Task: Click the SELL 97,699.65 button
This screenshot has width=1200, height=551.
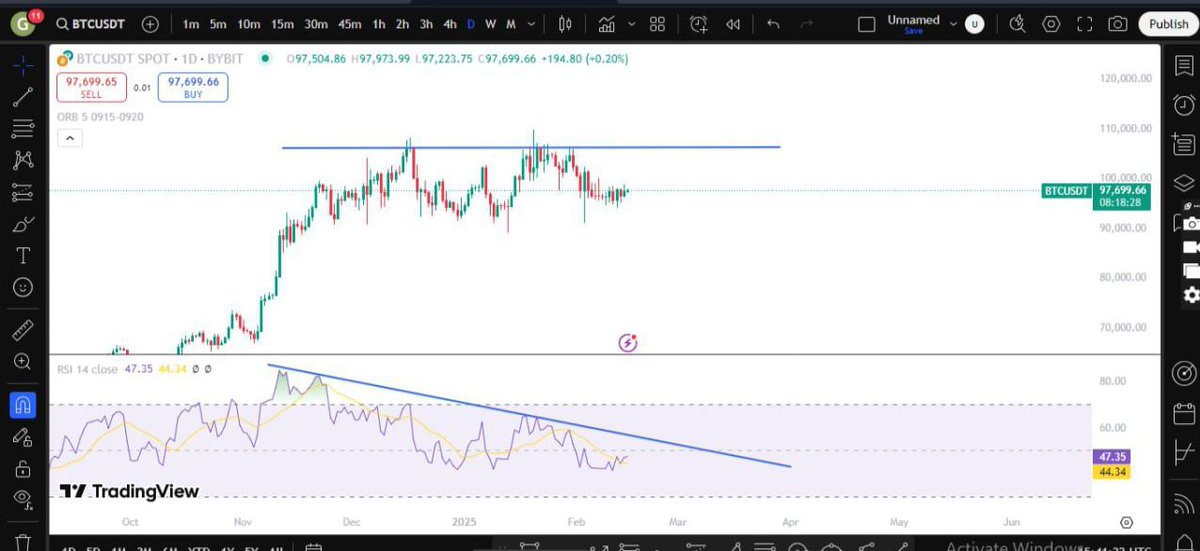Action: (x=92, y=87)
